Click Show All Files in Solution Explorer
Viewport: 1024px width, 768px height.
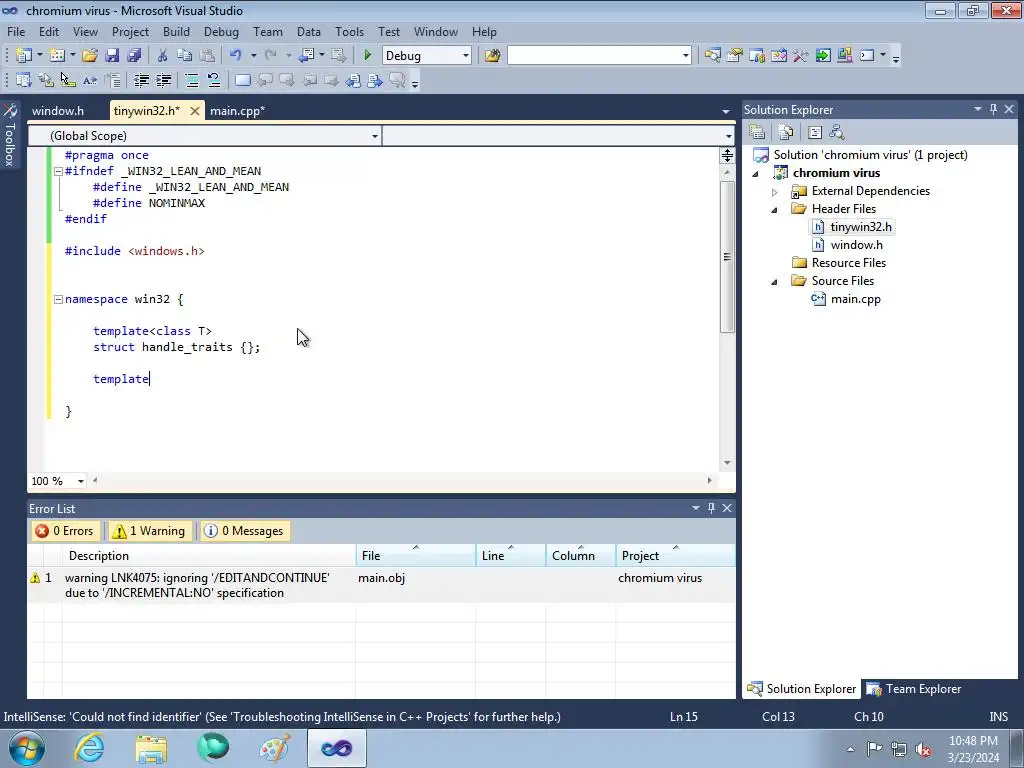(786, 133)
